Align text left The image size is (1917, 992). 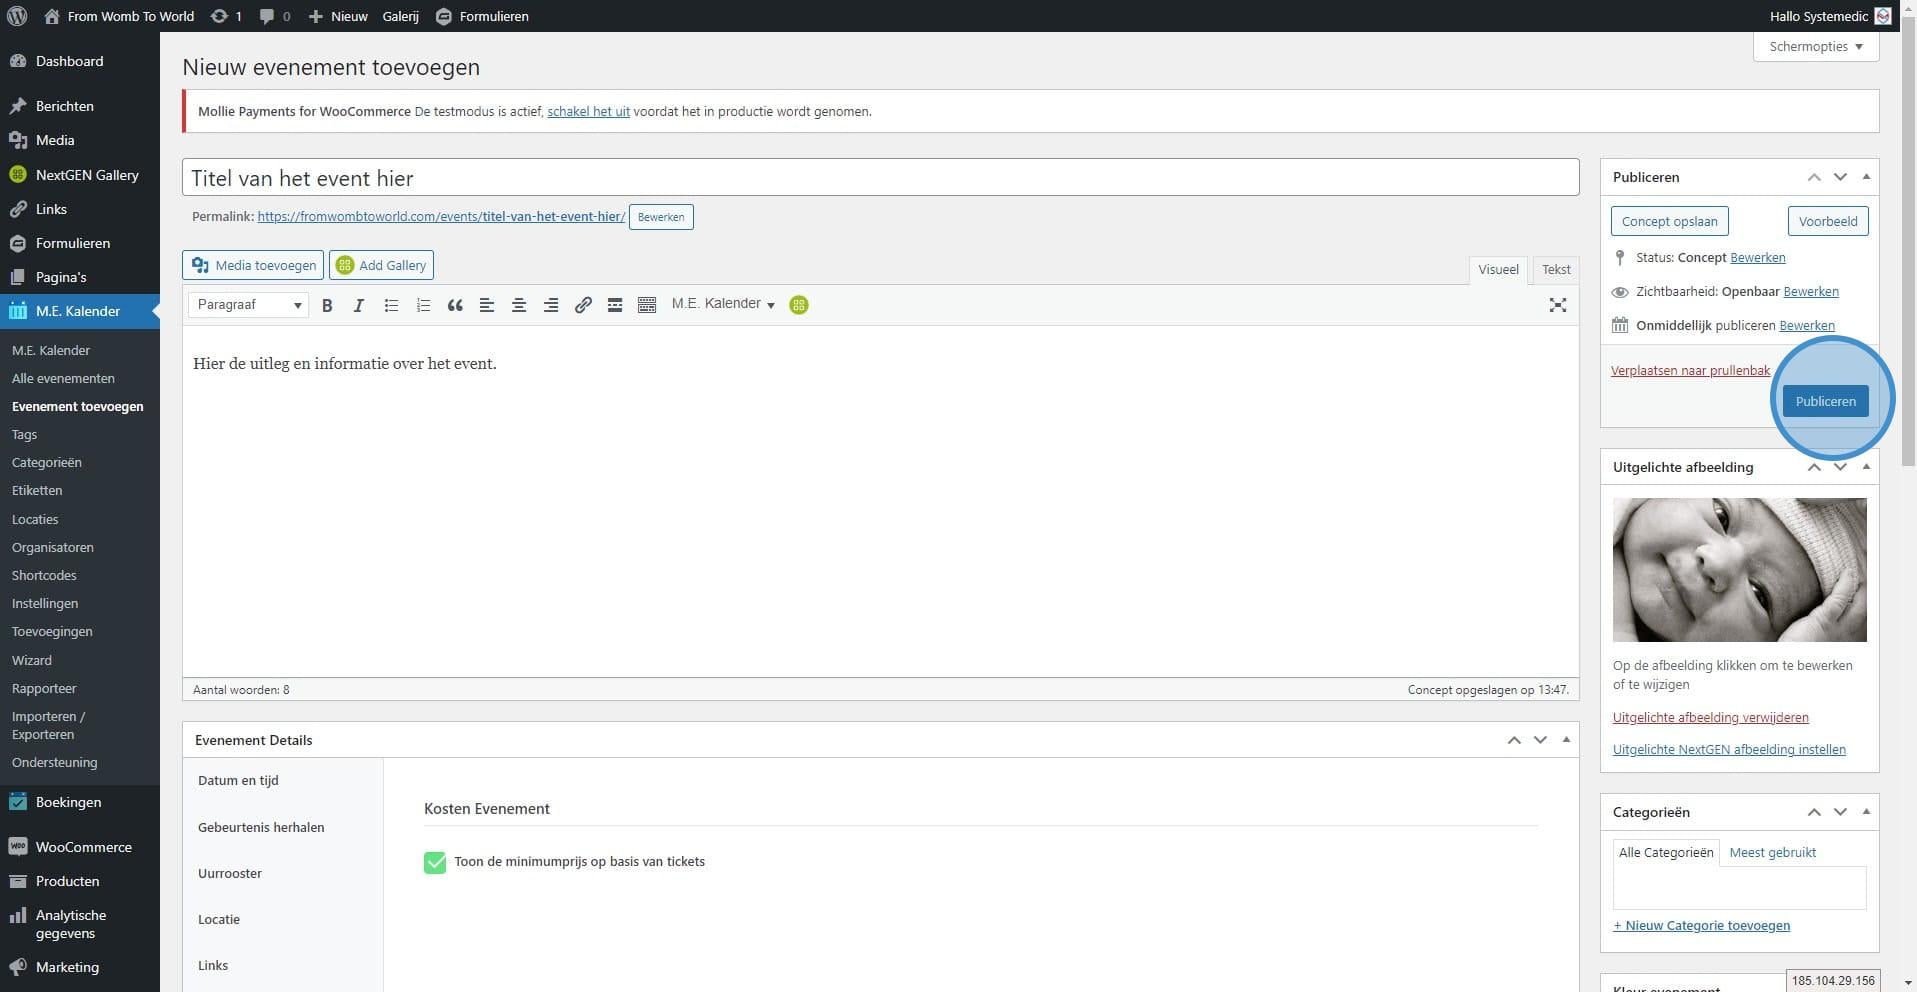point(487,305)
